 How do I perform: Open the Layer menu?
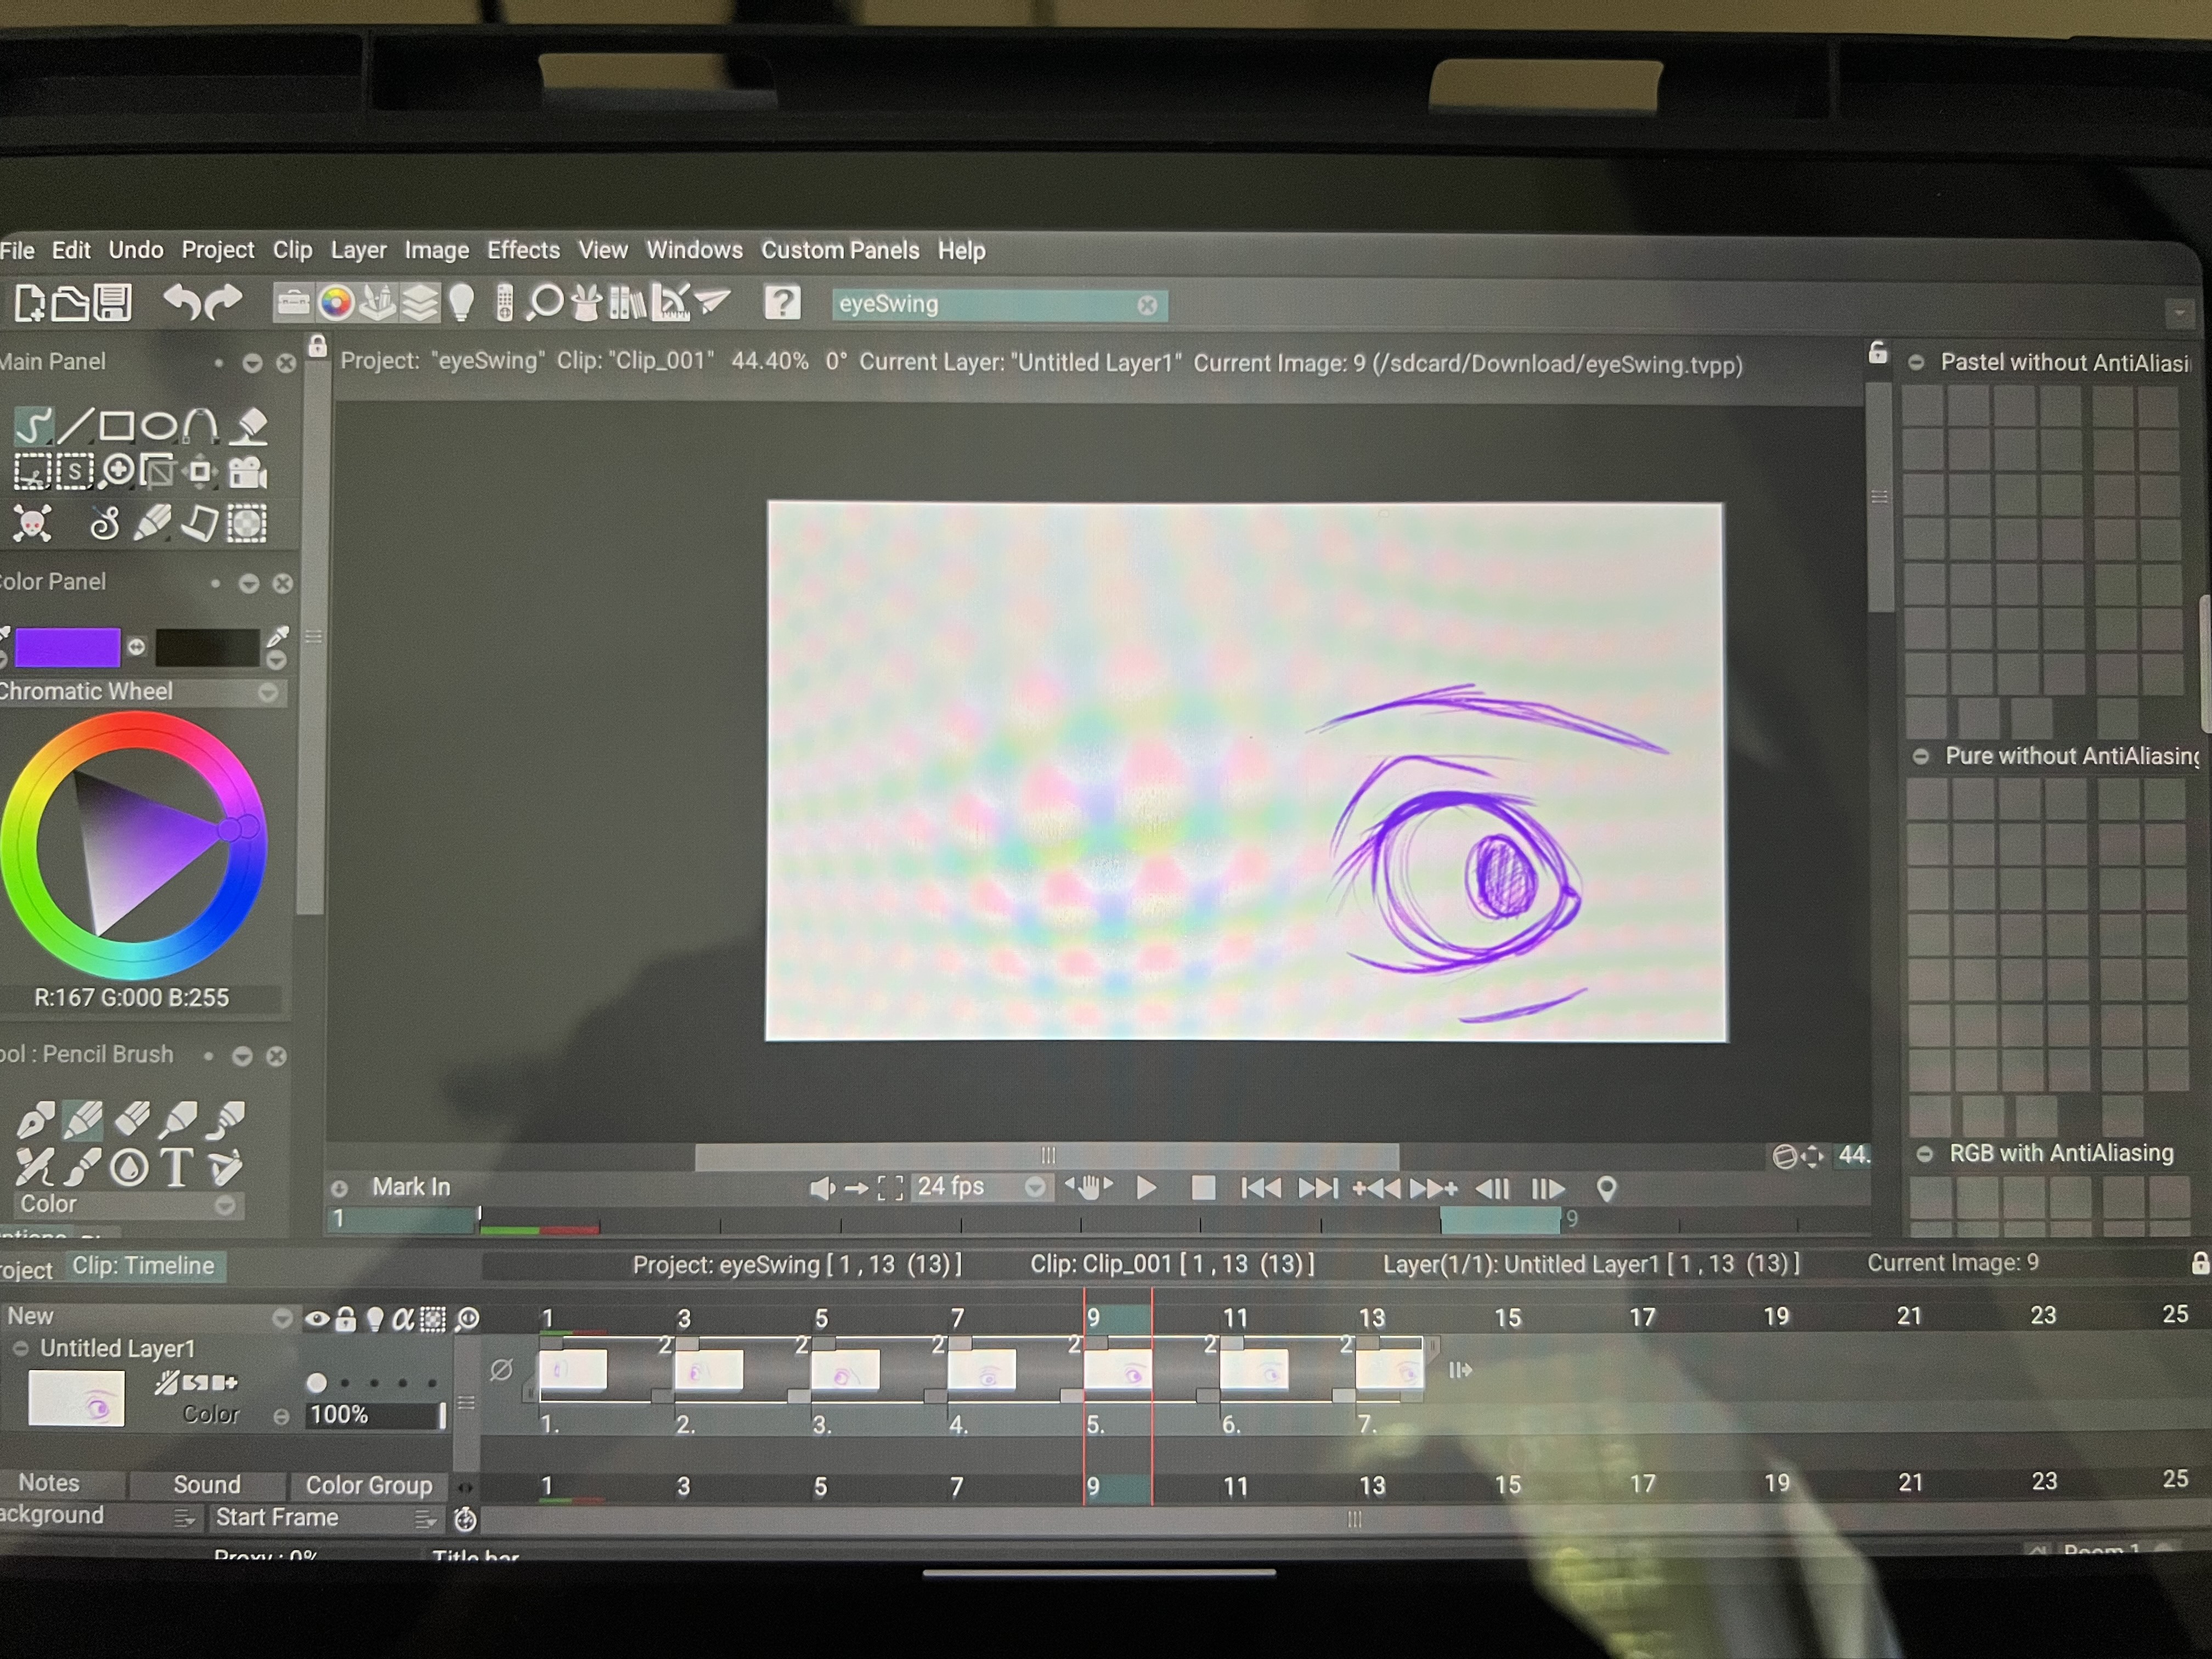[x=358, y=250]
